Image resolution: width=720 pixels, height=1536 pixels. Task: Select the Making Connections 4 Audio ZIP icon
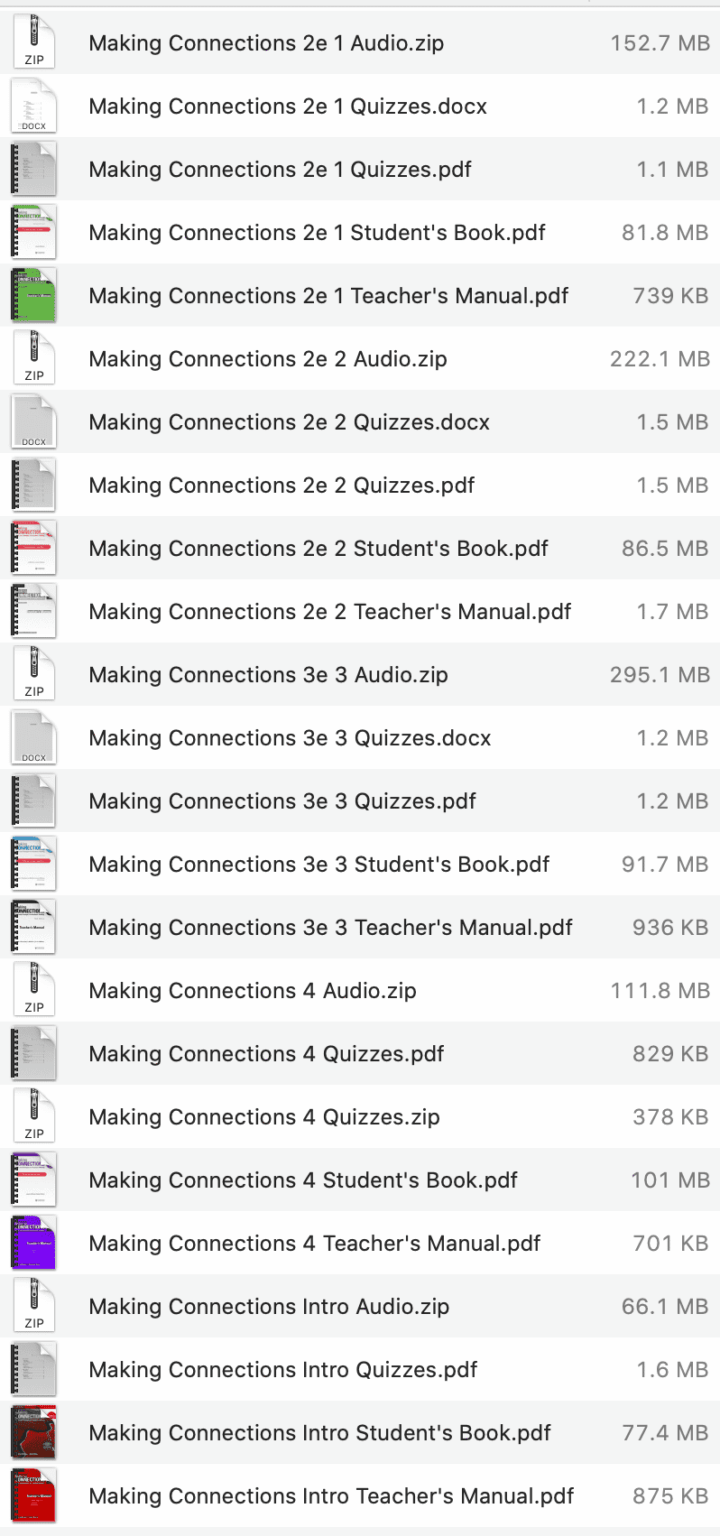[33, 990]
